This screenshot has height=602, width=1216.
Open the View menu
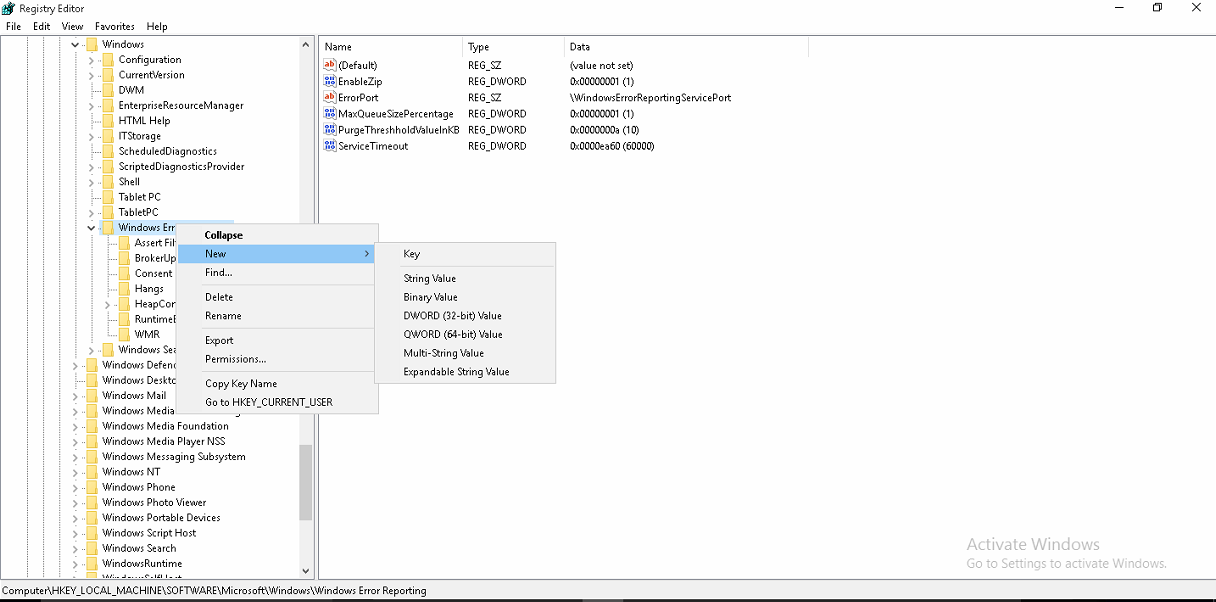[72, 26]
